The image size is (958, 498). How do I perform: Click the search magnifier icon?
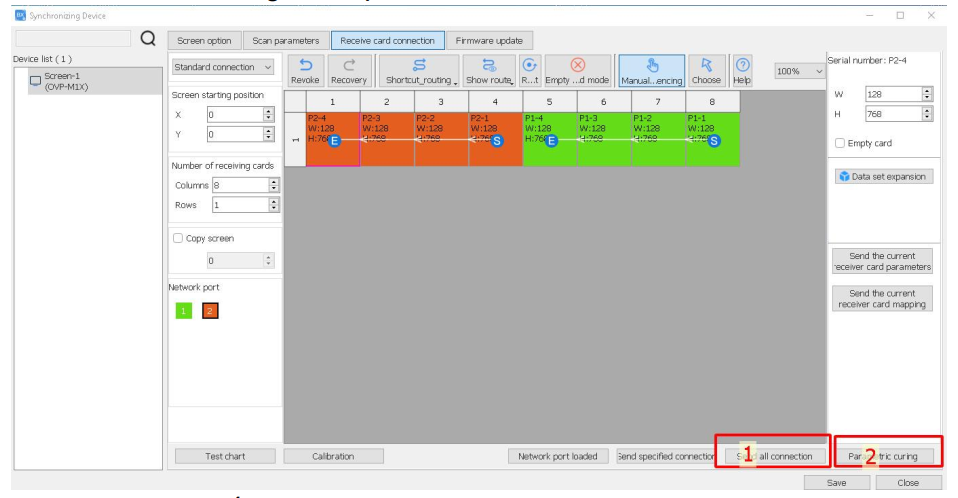point(148,39)
